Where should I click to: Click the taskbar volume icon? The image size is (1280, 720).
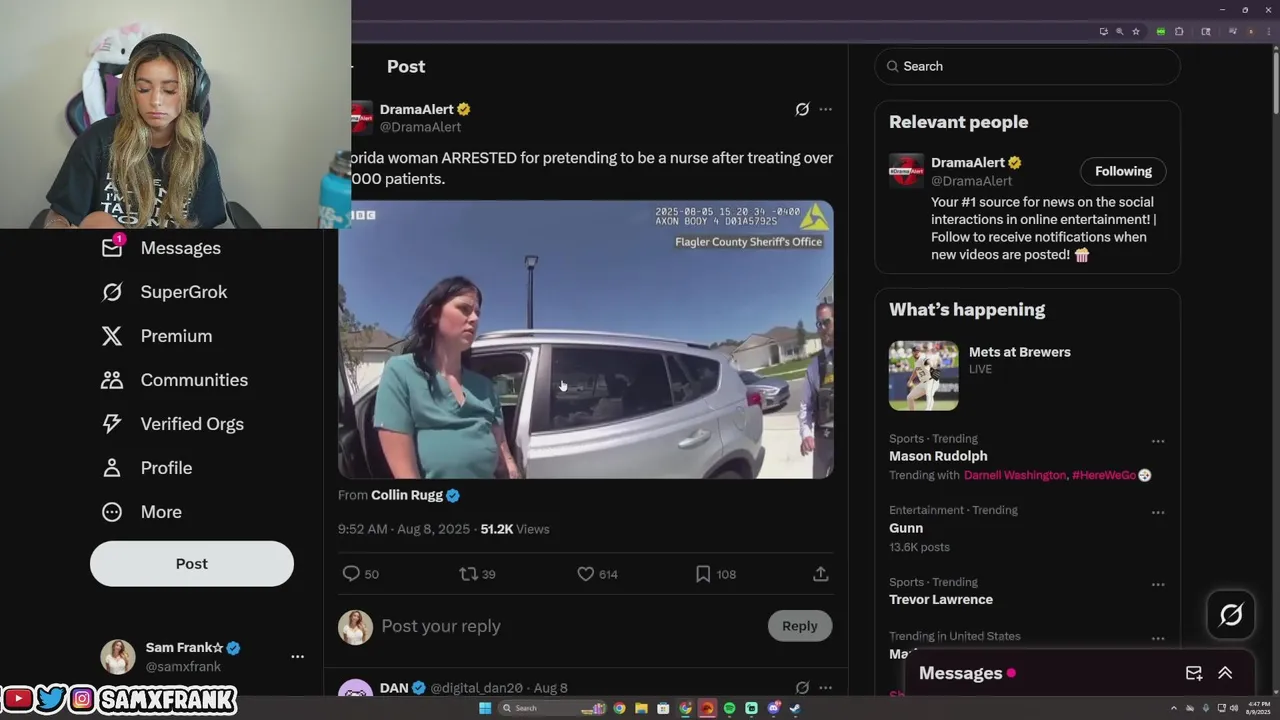1234,708
